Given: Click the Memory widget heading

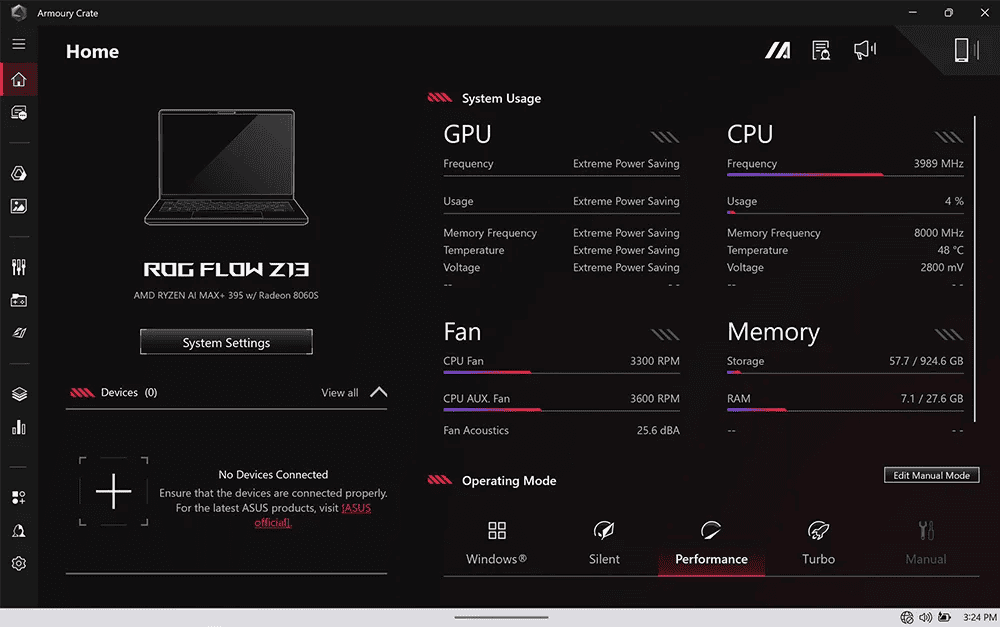Looking at the screenshot, I should (773, 332).
